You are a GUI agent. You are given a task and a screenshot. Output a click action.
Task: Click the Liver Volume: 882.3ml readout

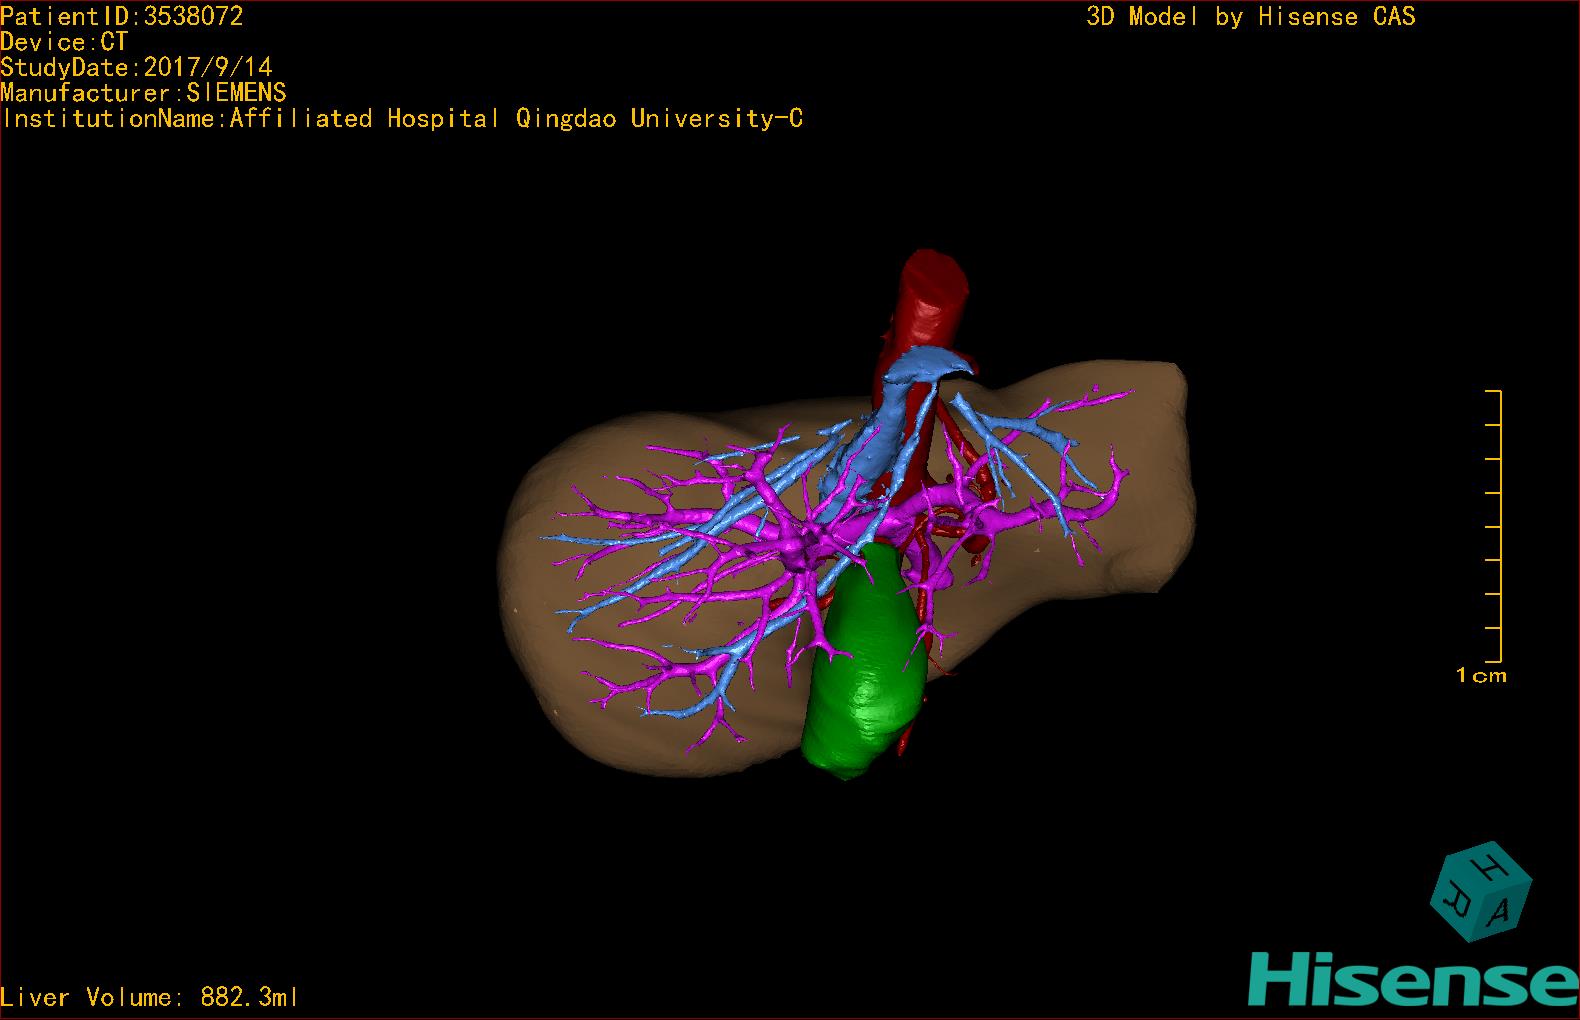click(x=150, y=997)
